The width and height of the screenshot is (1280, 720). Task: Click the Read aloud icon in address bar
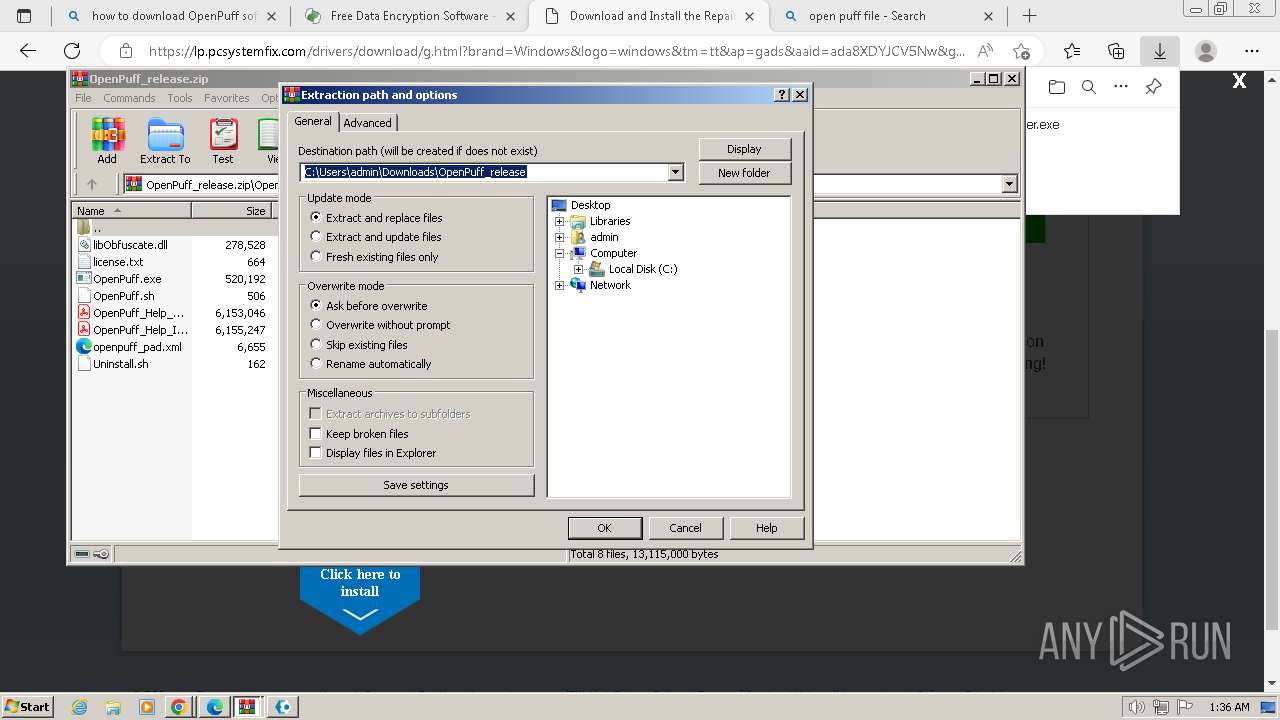[985, 51]
